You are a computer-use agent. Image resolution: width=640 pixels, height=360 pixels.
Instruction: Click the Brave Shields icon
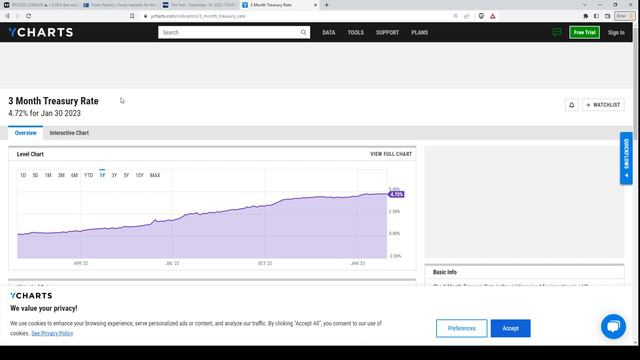481,16
